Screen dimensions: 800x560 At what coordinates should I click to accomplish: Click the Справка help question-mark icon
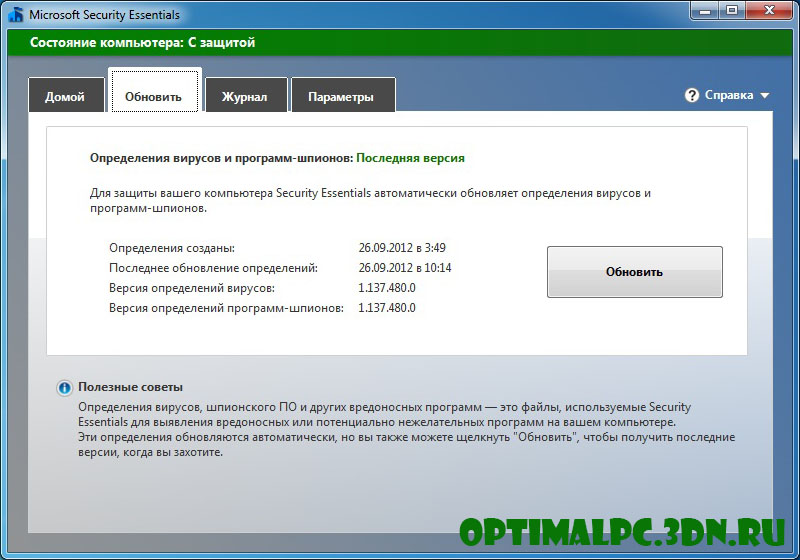692,95
